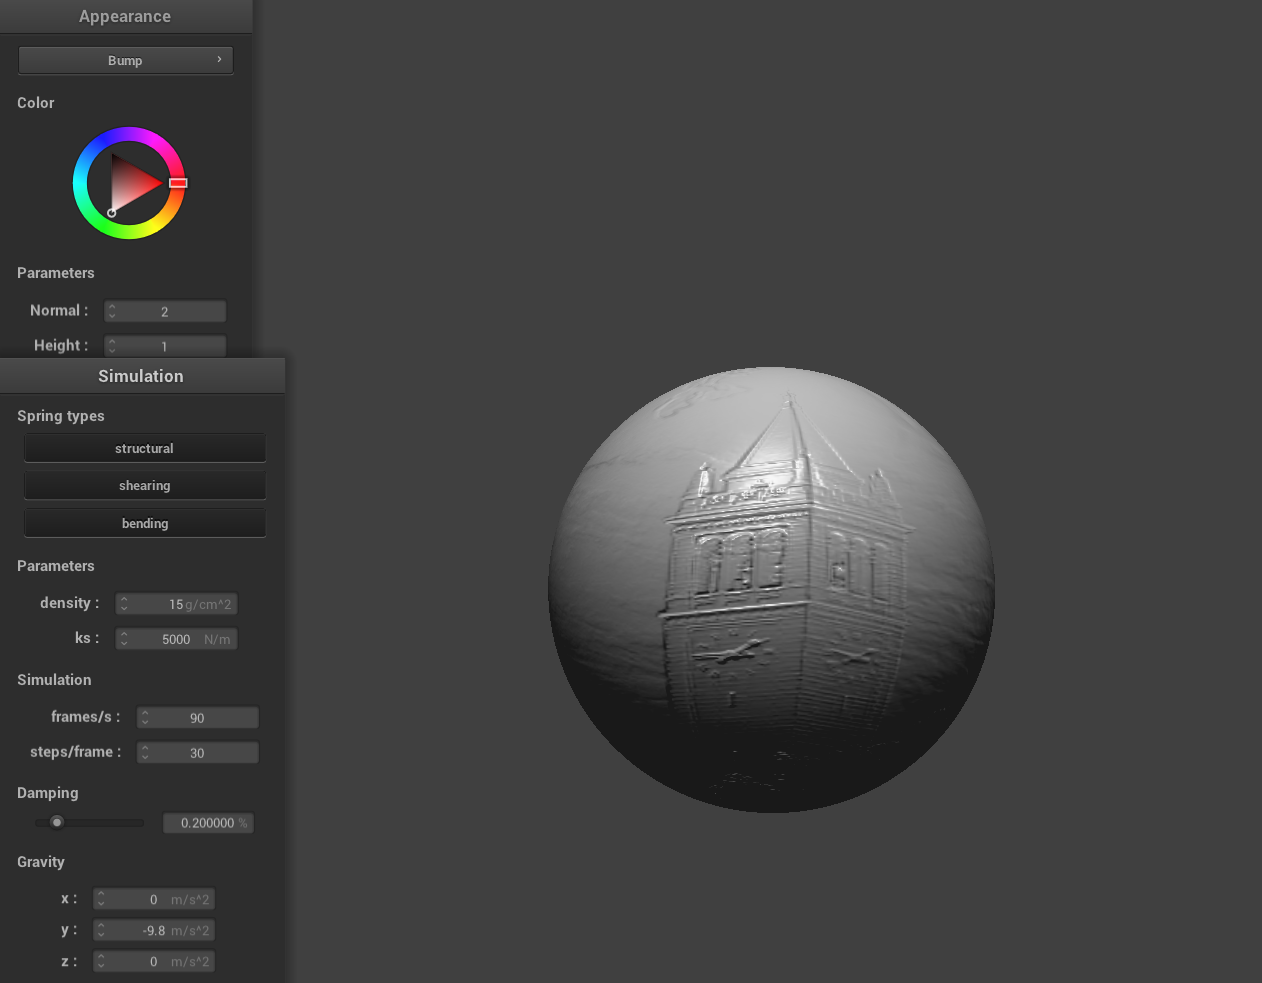Click the frames/s stepper arrows
1262x983 pixels.
(x=145, y=718)
